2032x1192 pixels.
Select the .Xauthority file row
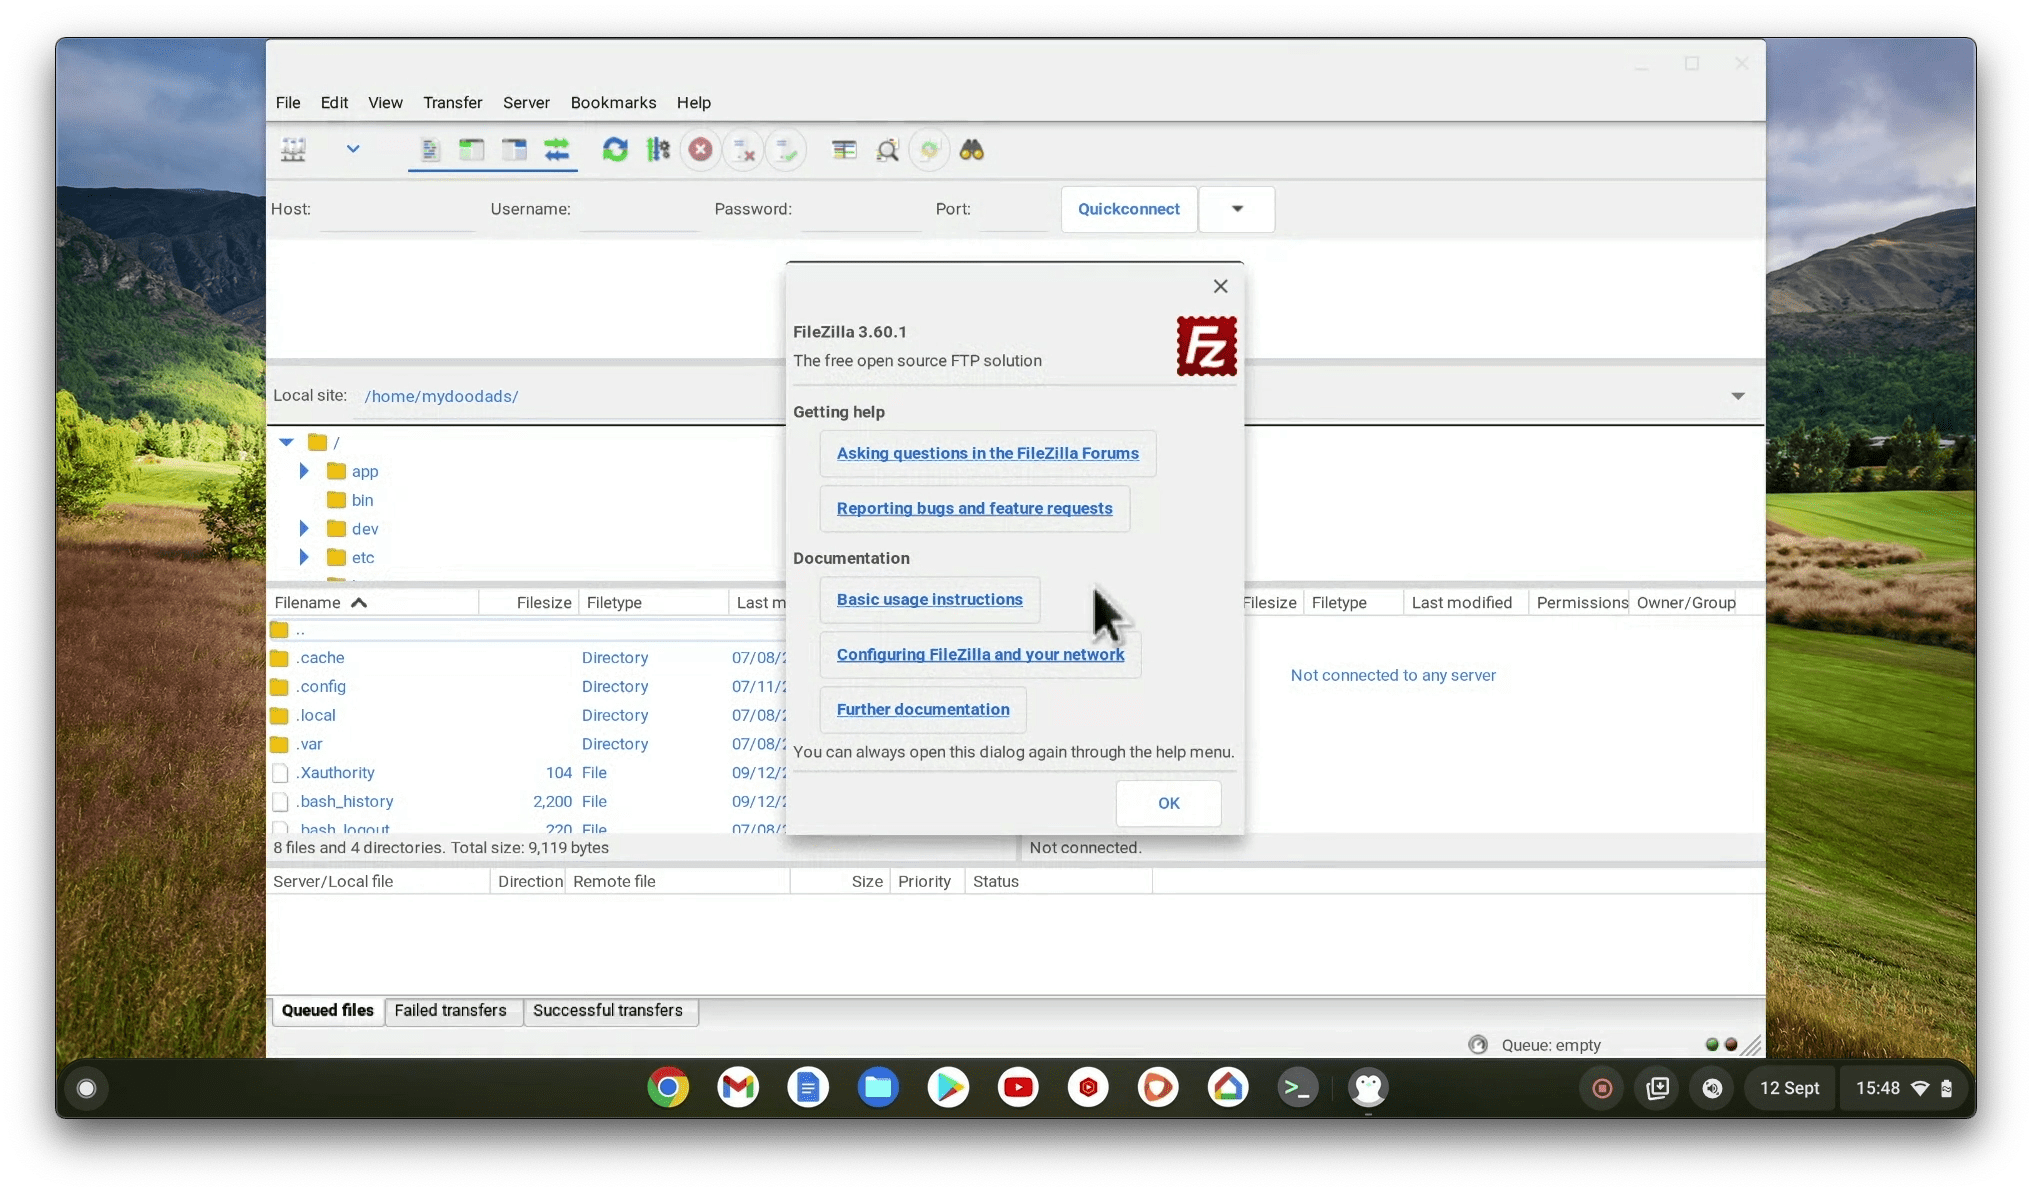click(x=527, y=773)
